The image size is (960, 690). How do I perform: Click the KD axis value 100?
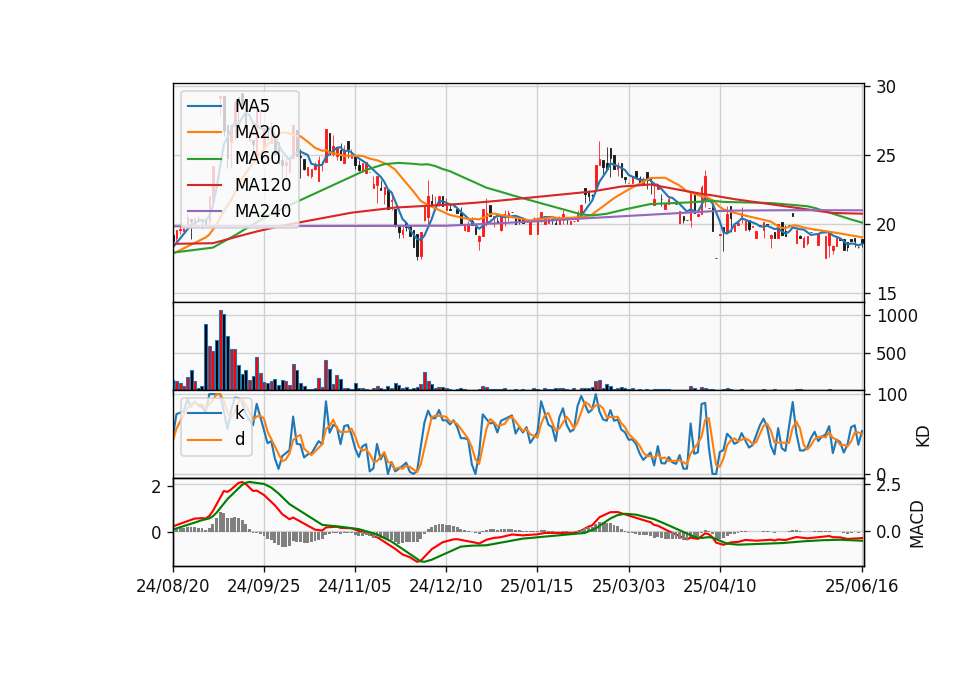892,395
